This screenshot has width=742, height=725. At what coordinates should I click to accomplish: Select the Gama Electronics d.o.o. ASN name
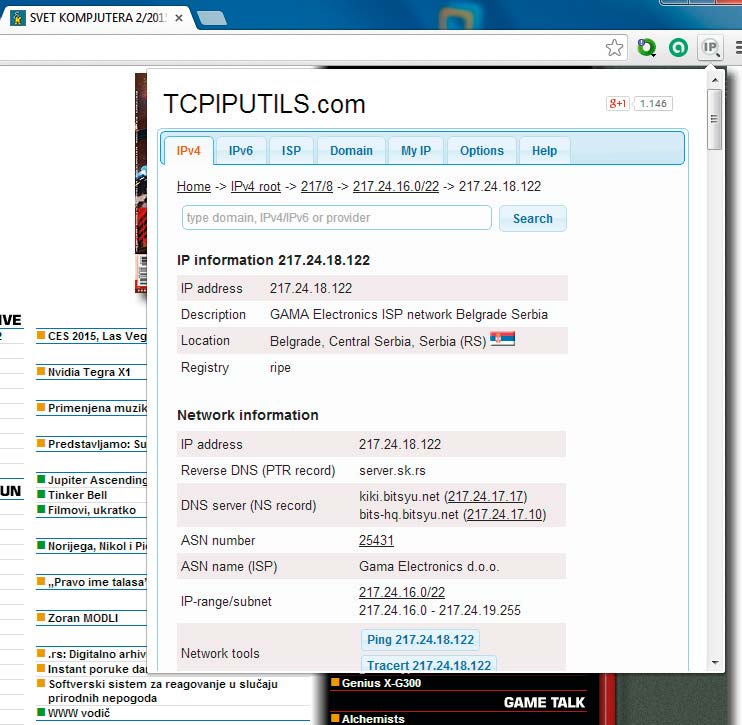coord(429,566)
